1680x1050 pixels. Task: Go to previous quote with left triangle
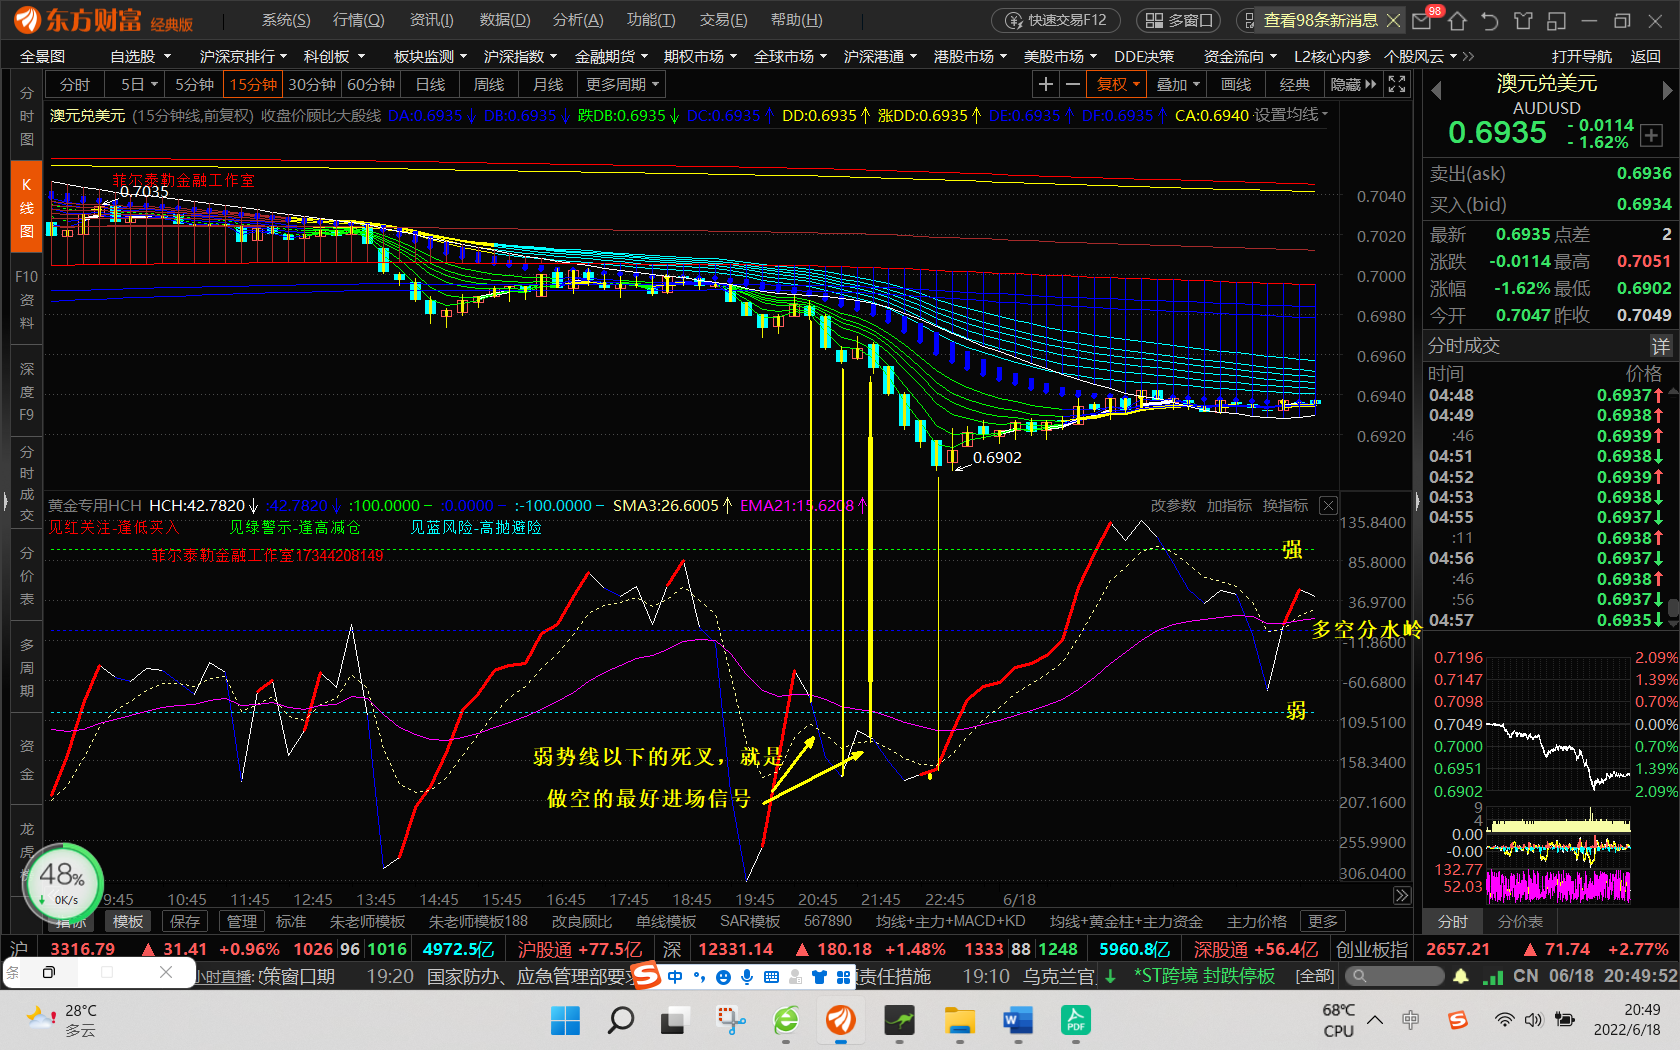[x=1436, y=90]
